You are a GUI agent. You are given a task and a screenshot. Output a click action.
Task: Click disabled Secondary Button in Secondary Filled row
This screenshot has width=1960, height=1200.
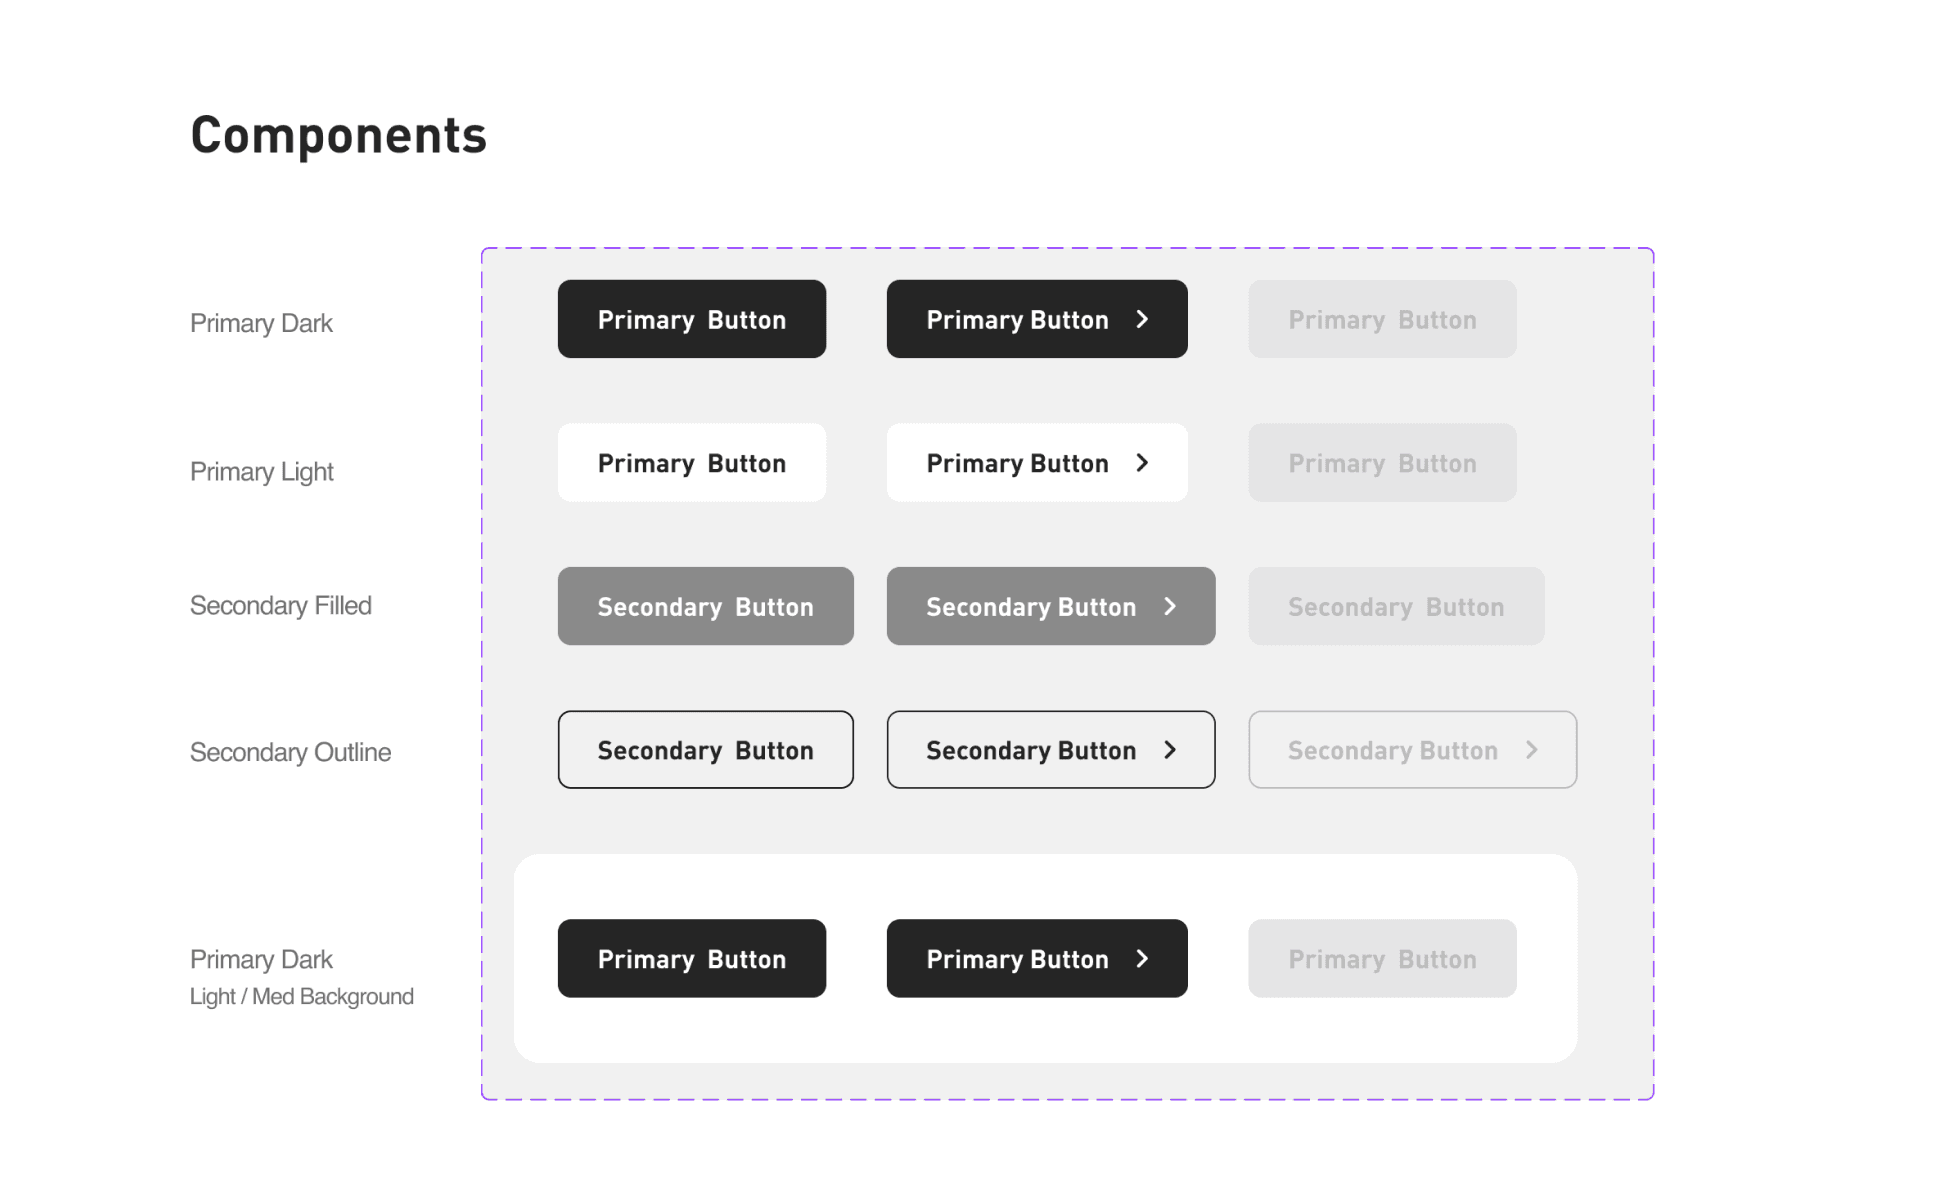point(1396,606)
